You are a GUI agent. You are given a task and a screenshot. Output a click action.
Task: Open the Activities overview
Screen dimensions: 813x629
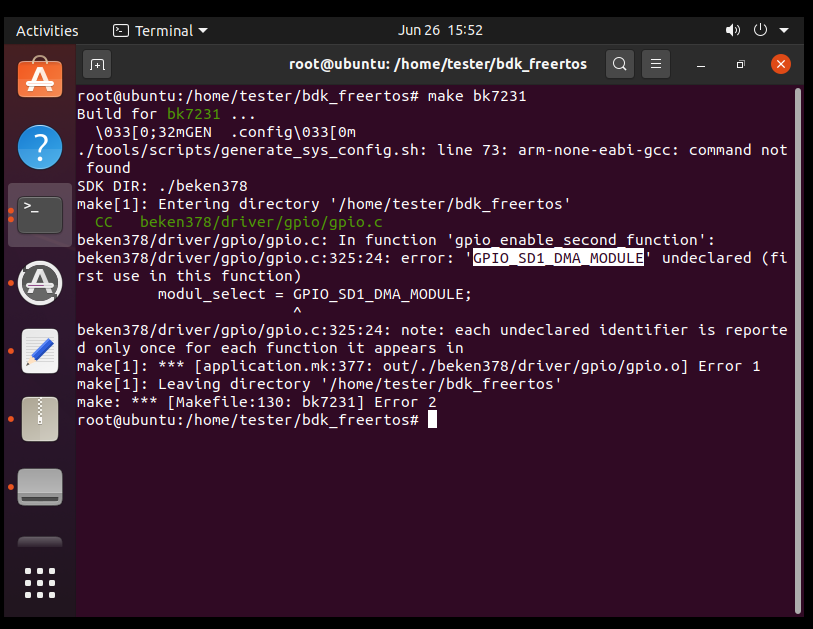coord(46,30)
